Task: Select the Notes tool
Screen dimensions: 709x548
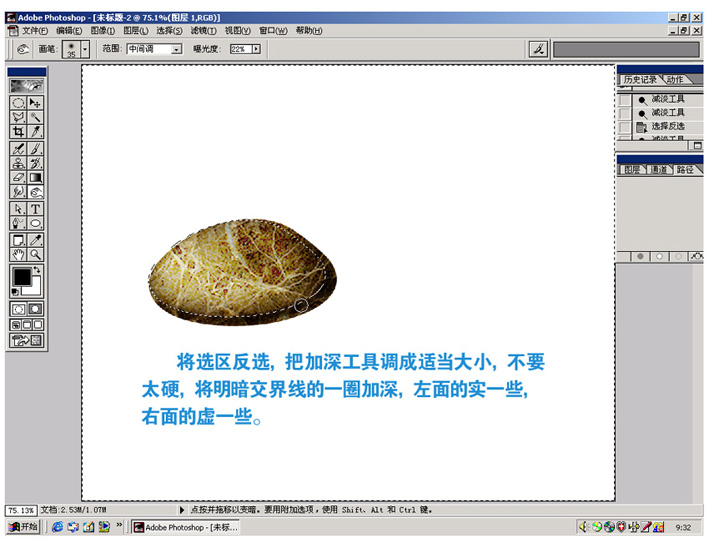Action: [18, 240]
